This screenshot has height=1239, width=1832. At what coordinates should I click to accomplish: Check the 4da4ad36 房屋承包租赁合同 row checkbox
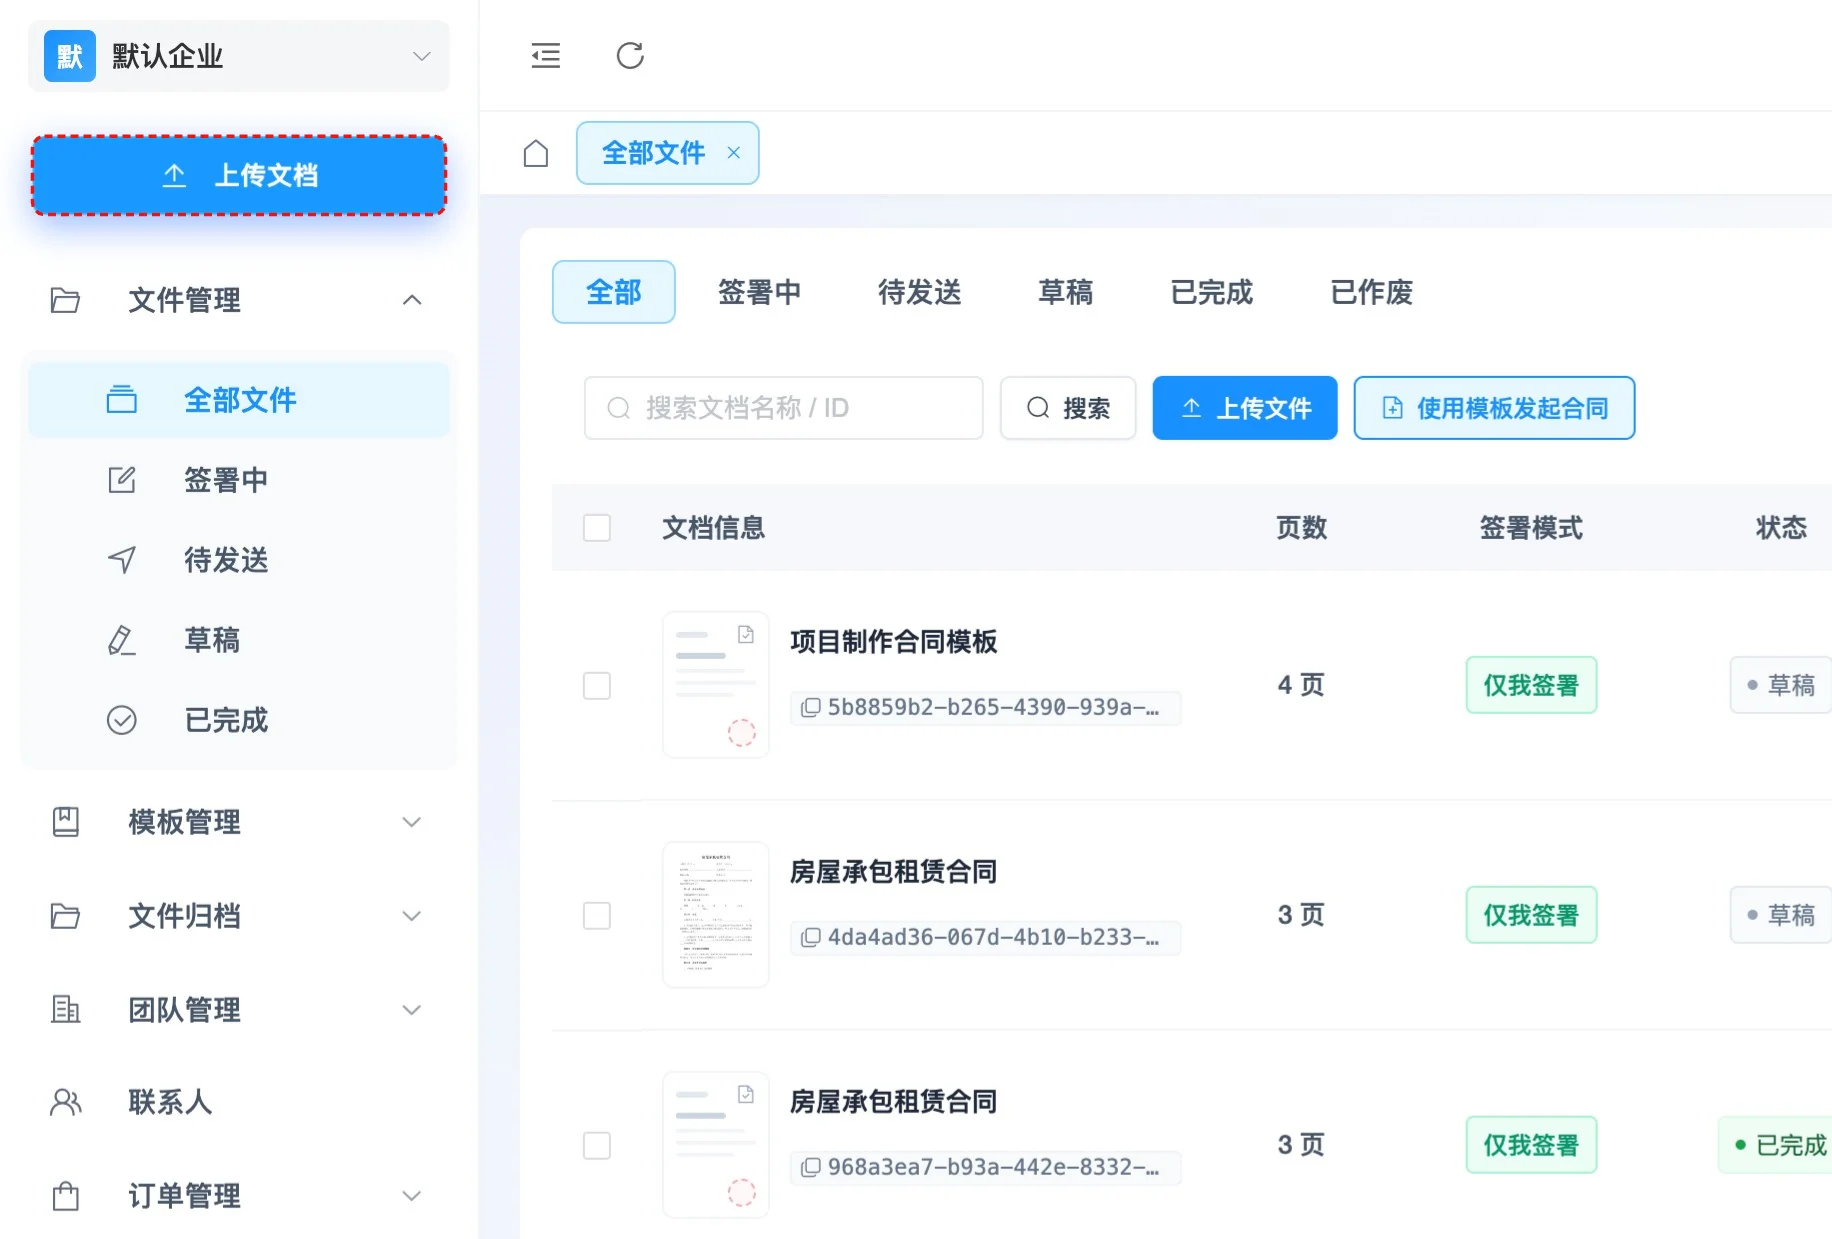coord(597,916)
